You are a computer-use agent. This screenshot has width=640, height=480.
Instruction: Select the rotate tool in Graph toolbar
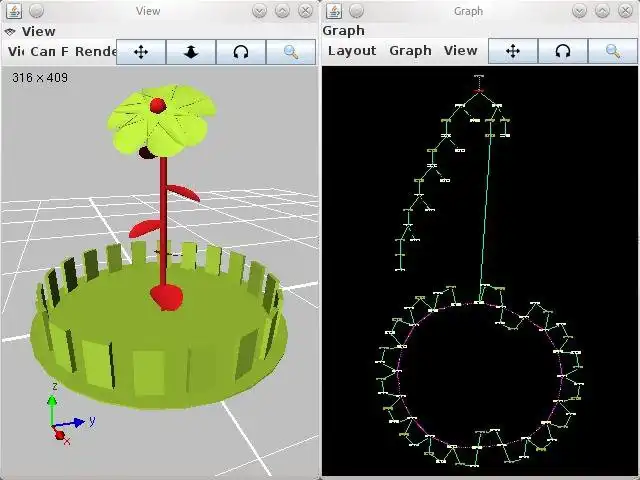click(x=562, y=51)
